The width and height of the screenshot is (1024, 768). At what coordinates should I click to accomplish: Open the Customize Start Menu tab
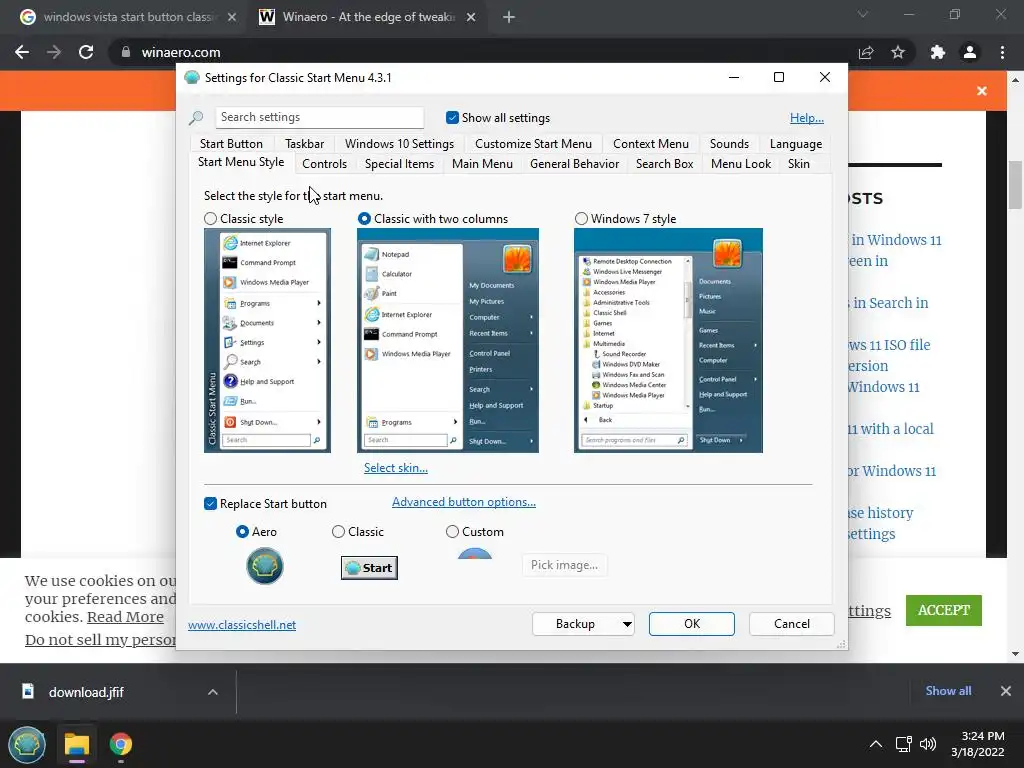click(x=533, y=144)
